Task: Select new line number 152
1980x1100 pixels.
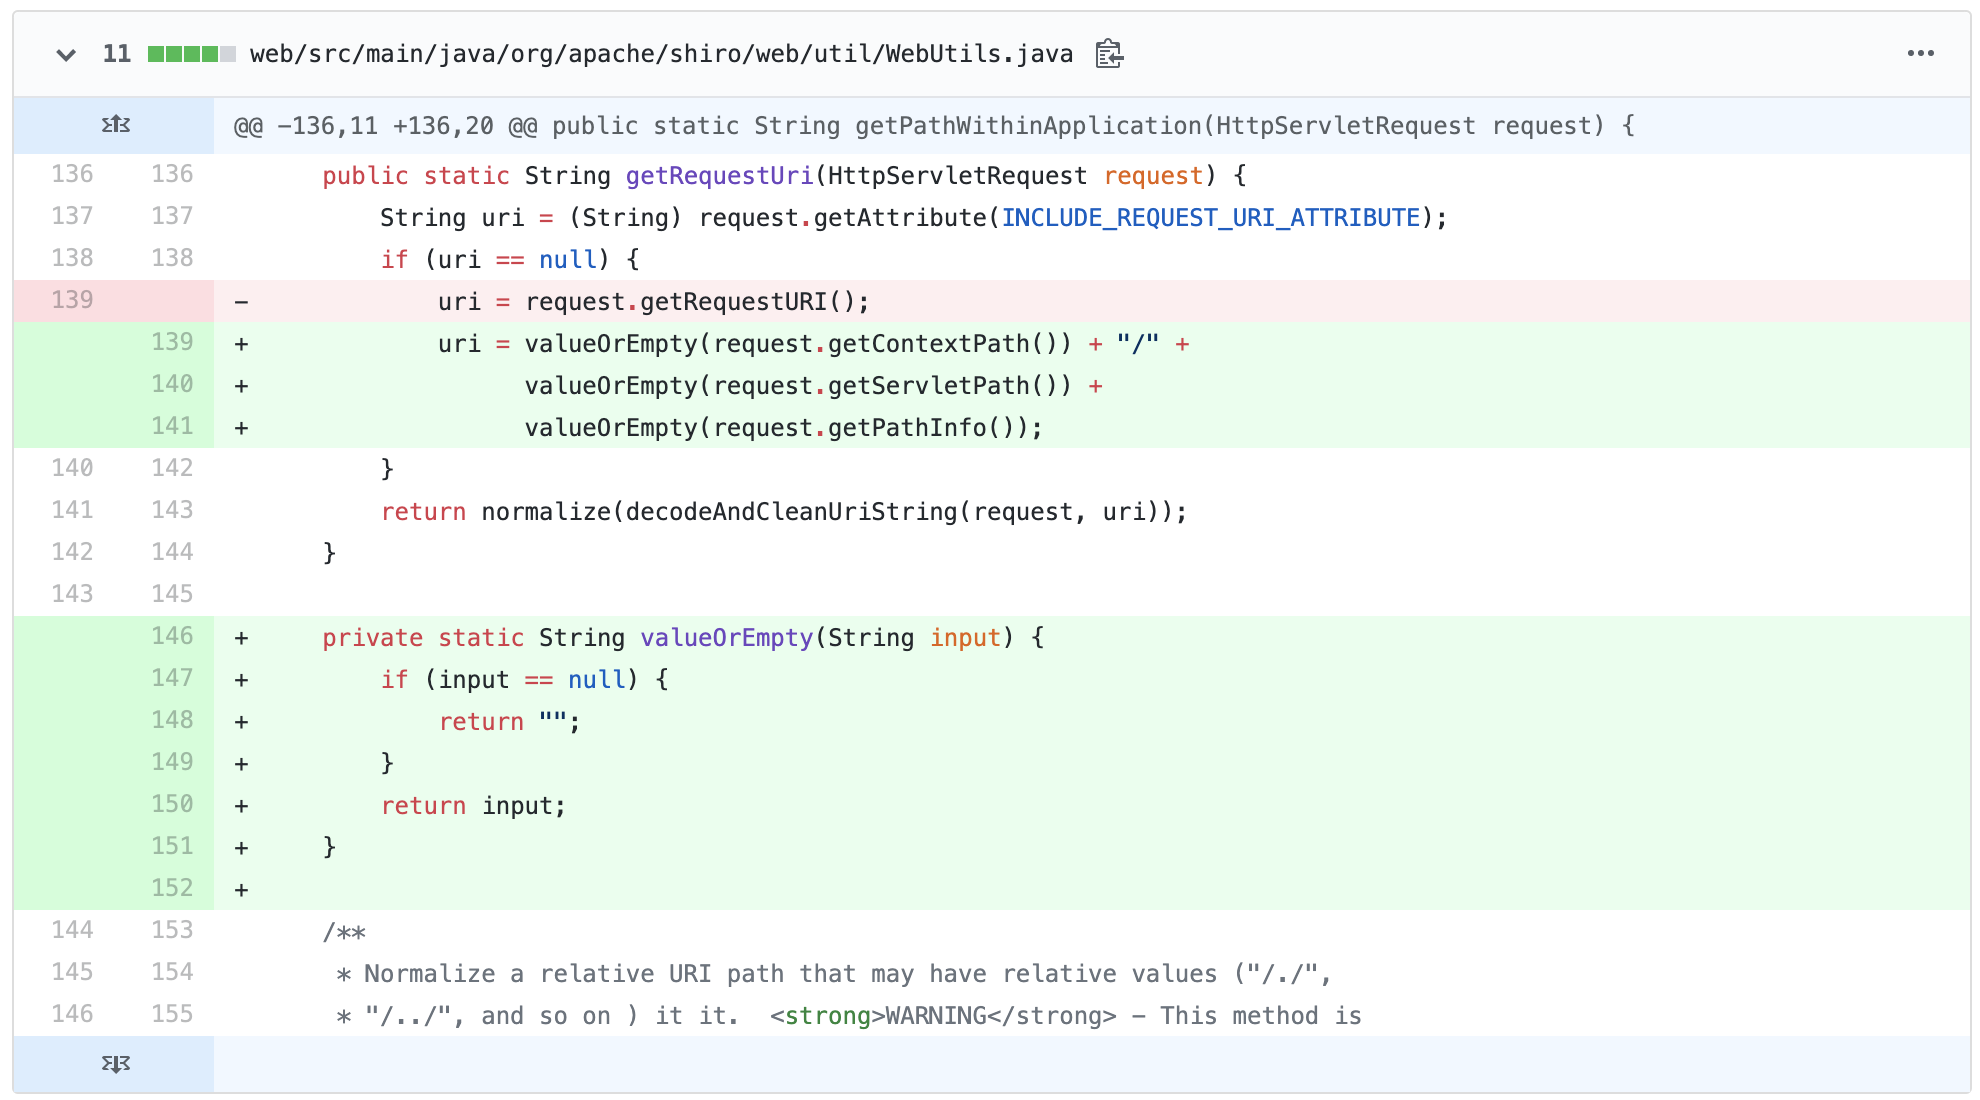Action: point(172,888)
